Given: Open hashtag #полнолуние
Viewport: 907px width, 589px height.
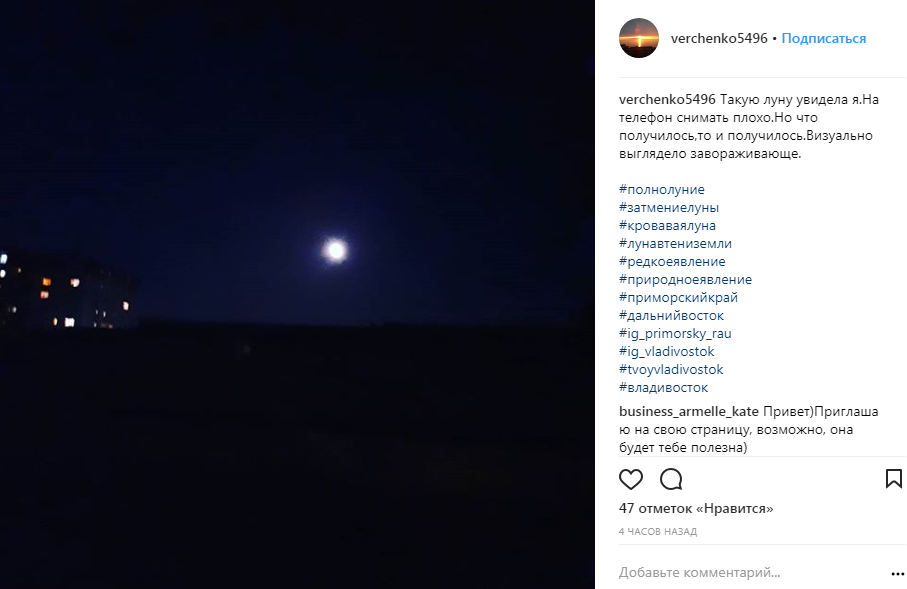Looking at the screenshot, I should [662, 189].
